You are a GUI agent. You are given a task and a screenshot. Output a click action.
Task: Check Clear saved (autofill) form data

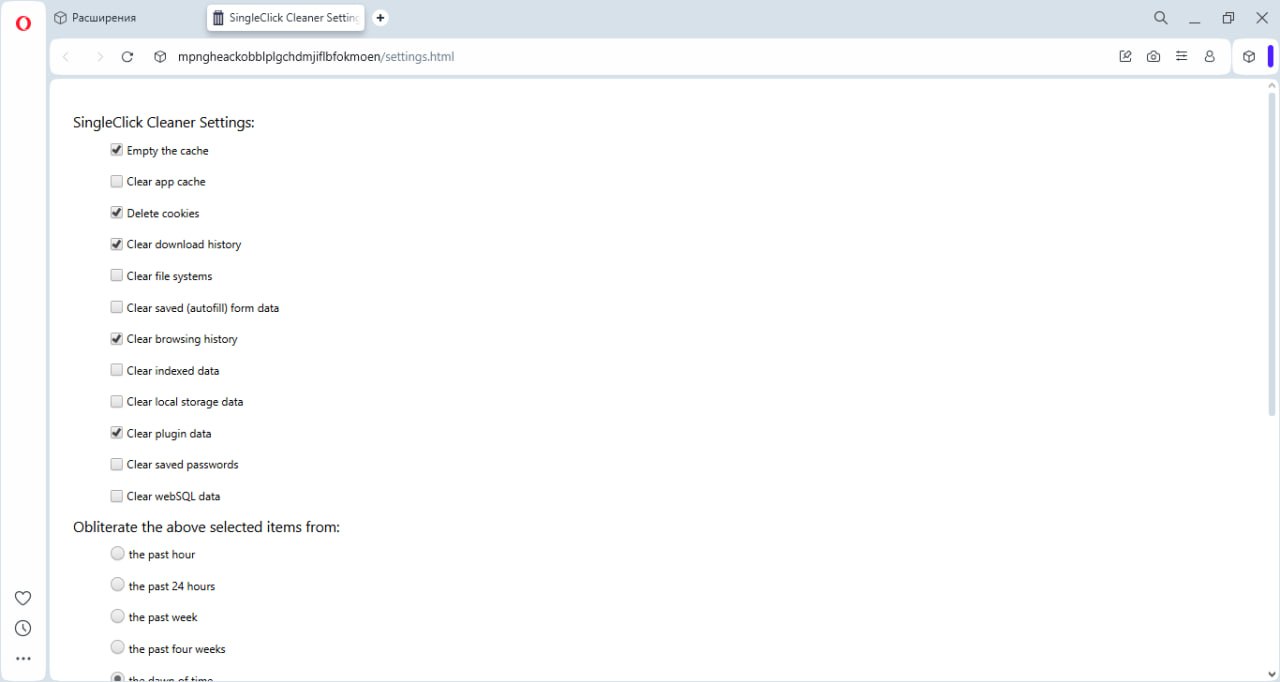(x=117, y=307)
